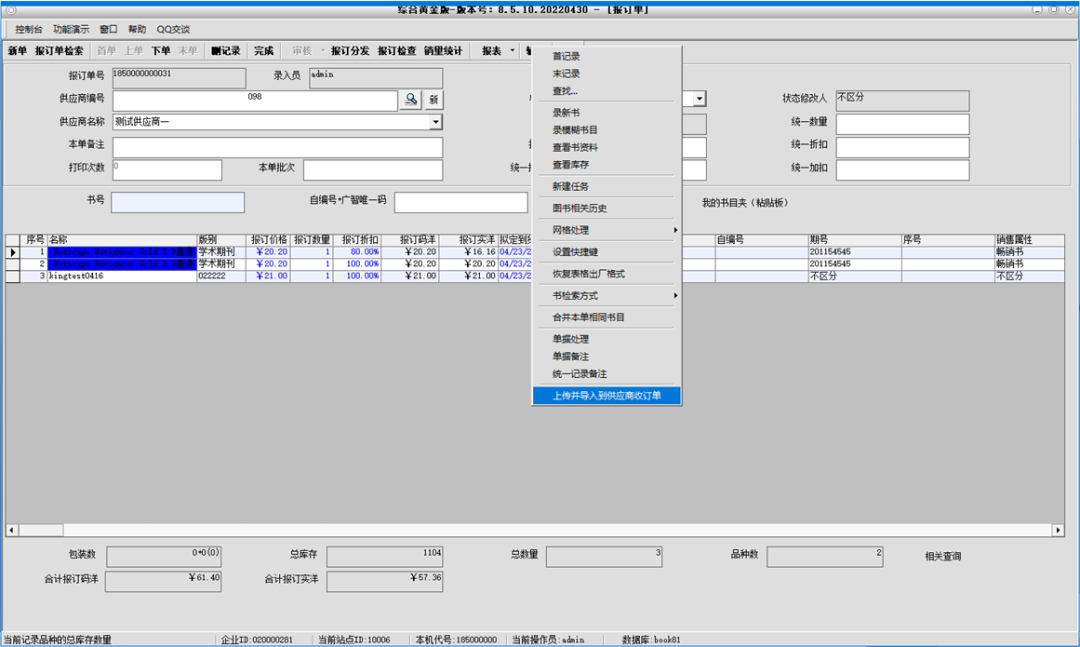Click 上传并导入到供应商收订单 menu entry
1080x647 pixels.
607,396
